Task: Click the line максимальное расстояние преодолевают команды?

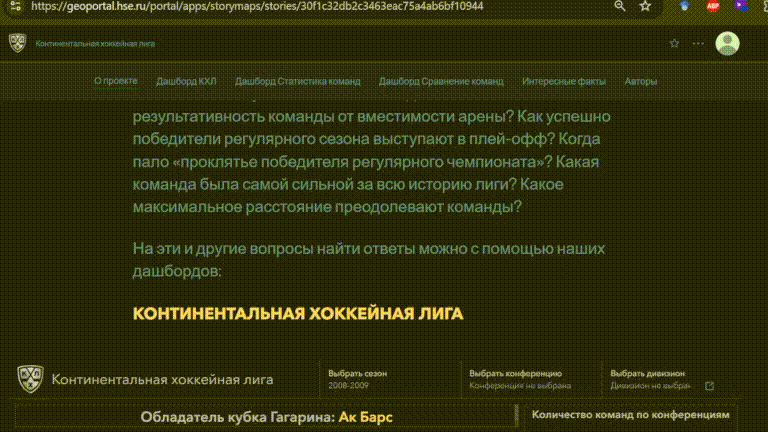Action: [327, 207]
